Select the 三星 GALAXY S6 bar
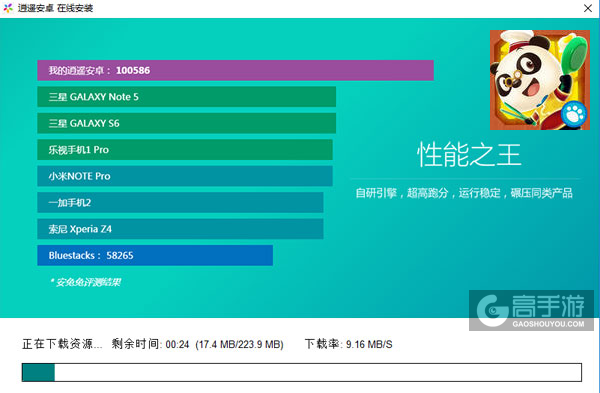Viewport: 600px width, 393px height. (187, 123)
